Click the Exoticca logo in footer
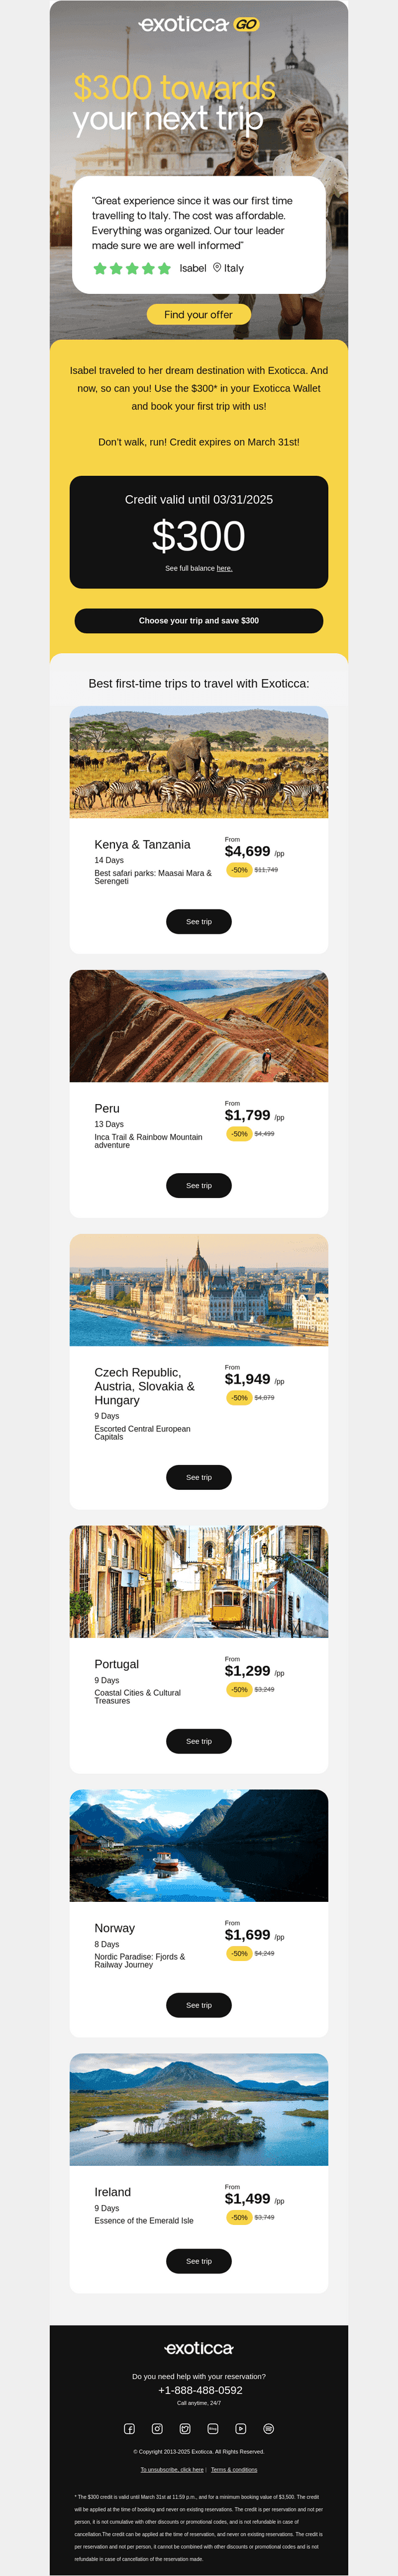This screenshot has height=2576, width=398. click(199, 2348)
